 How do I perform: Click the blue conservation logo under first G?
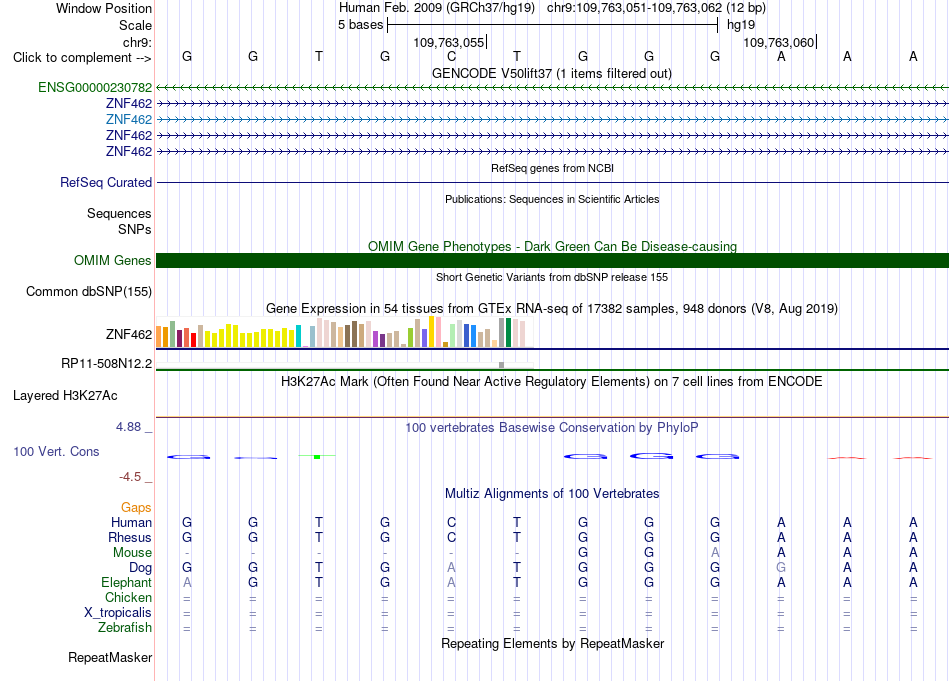[188, 457]
